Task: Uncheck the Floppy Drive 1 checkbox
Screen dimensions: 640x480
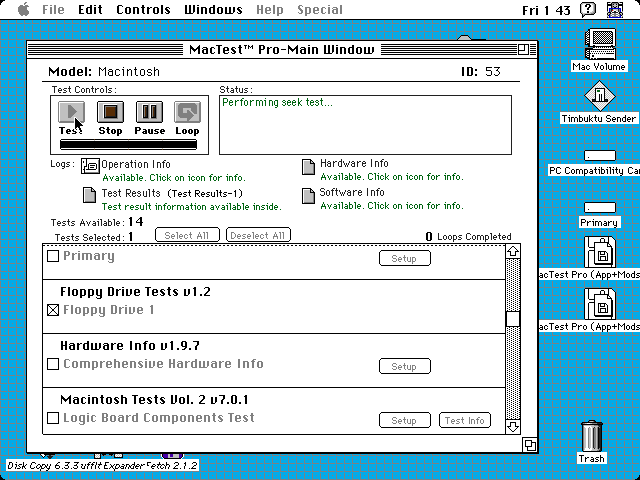Action: point(53,310)
